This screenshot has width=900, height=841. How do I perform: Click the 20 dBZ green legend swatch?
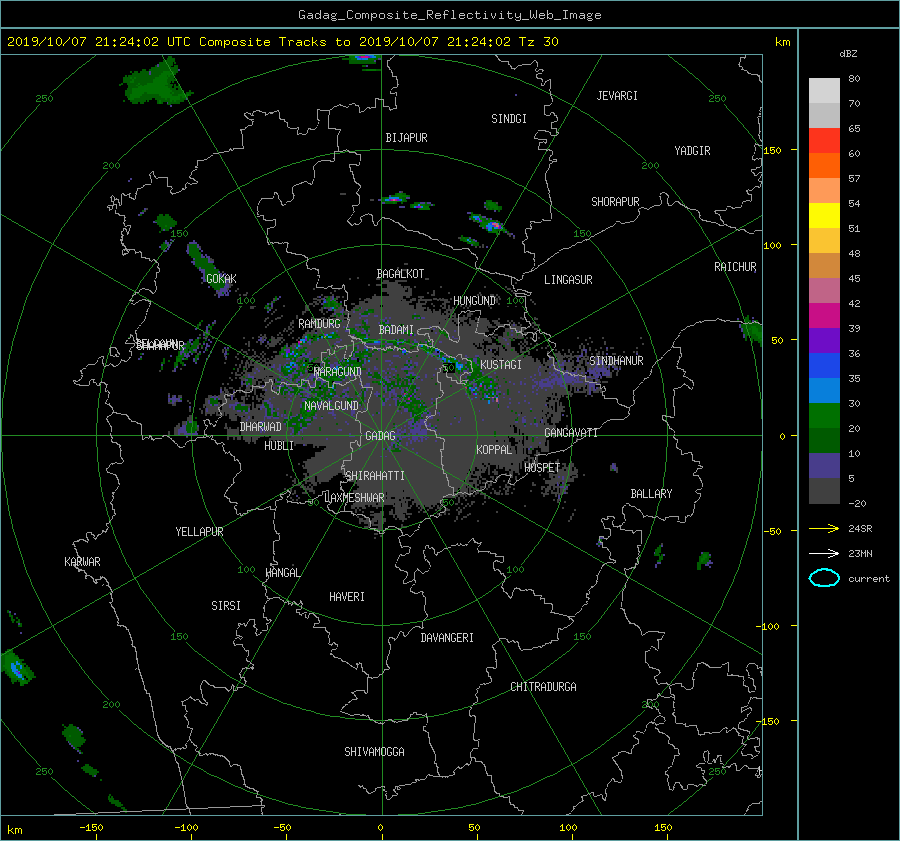coord(824,416)
